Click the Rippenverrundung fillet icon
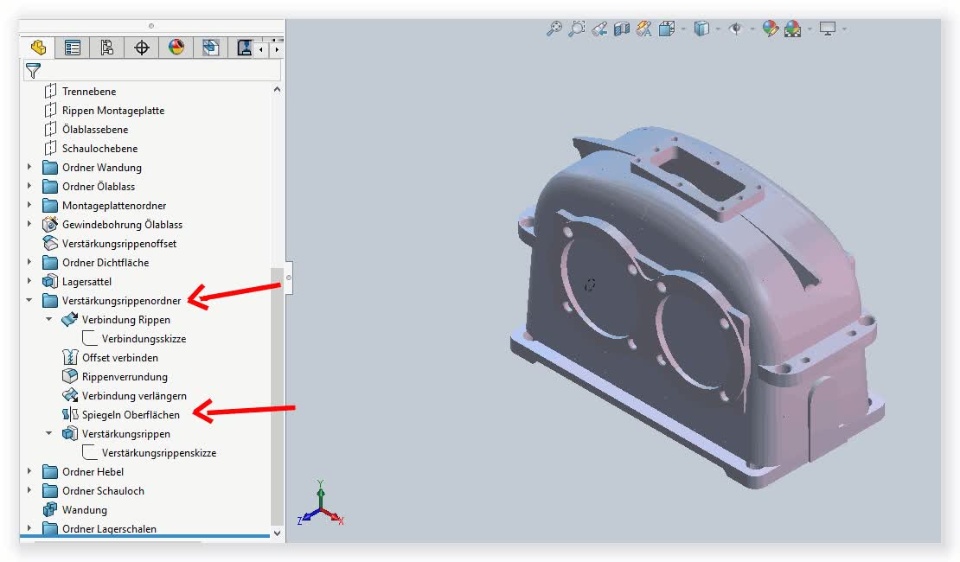Screen dimensions: 960x562 tap(70, 376)
